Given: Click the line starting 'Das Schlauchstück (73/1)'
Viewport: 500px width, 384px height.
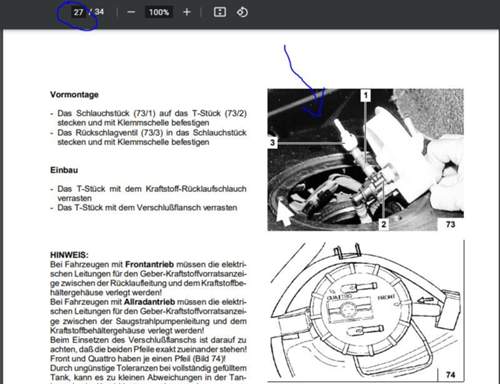Looking at the screenshot, I should [152, 113].
